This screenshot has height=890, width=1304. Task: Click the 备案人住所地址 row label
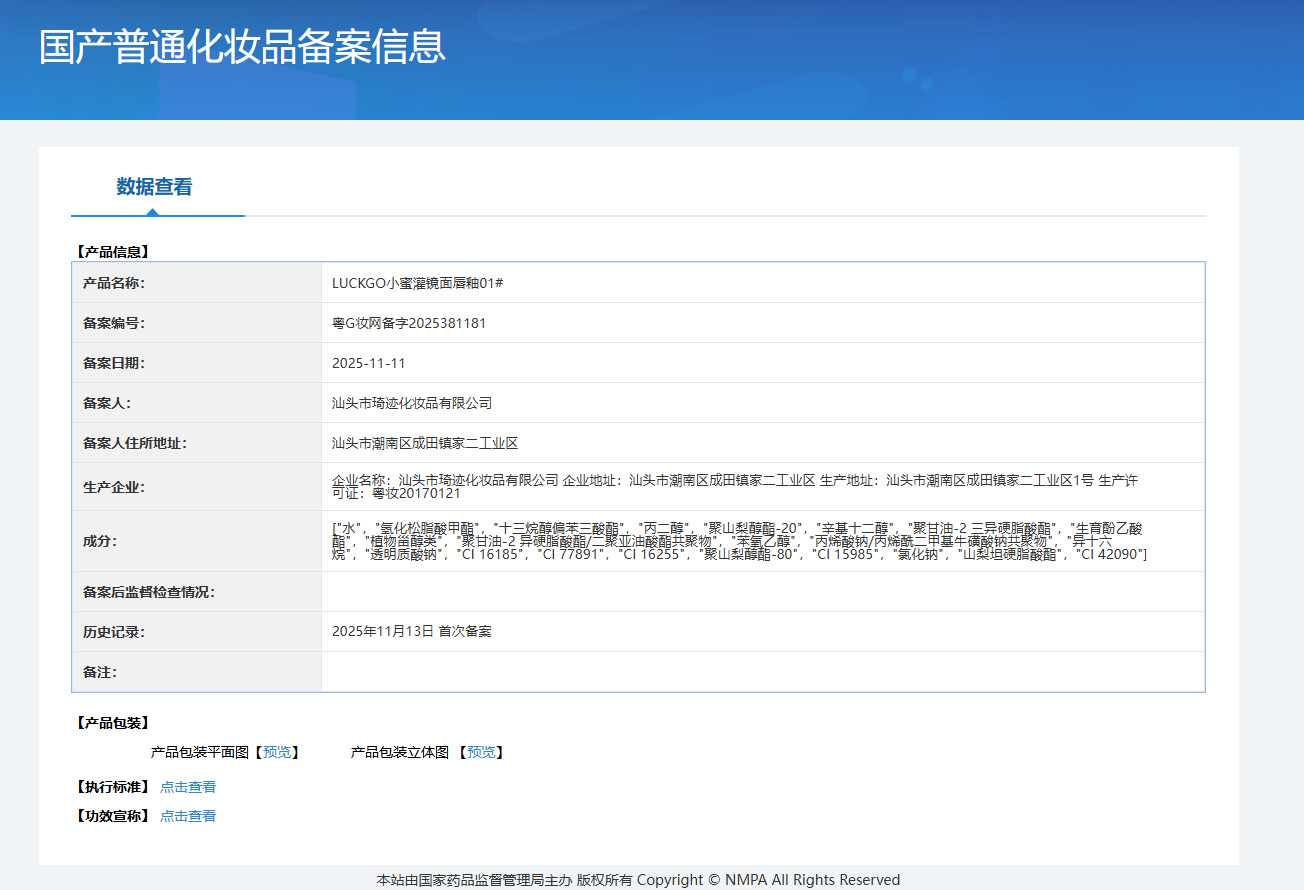click(135, 443)
